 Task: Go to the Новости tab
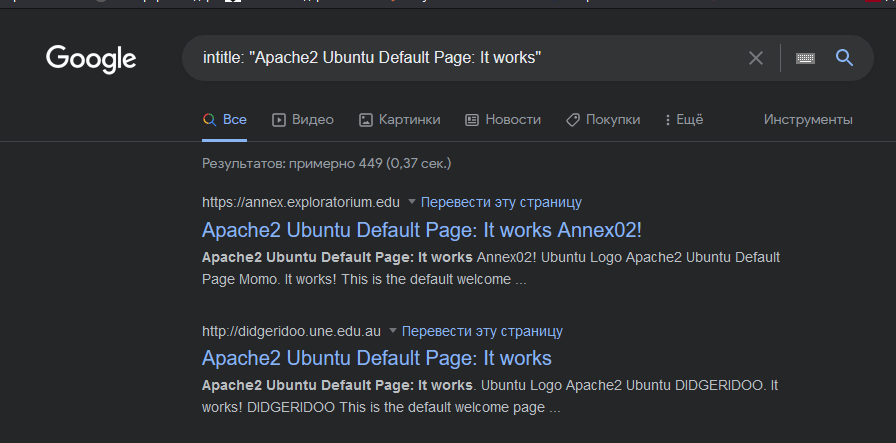click(503, 119)
